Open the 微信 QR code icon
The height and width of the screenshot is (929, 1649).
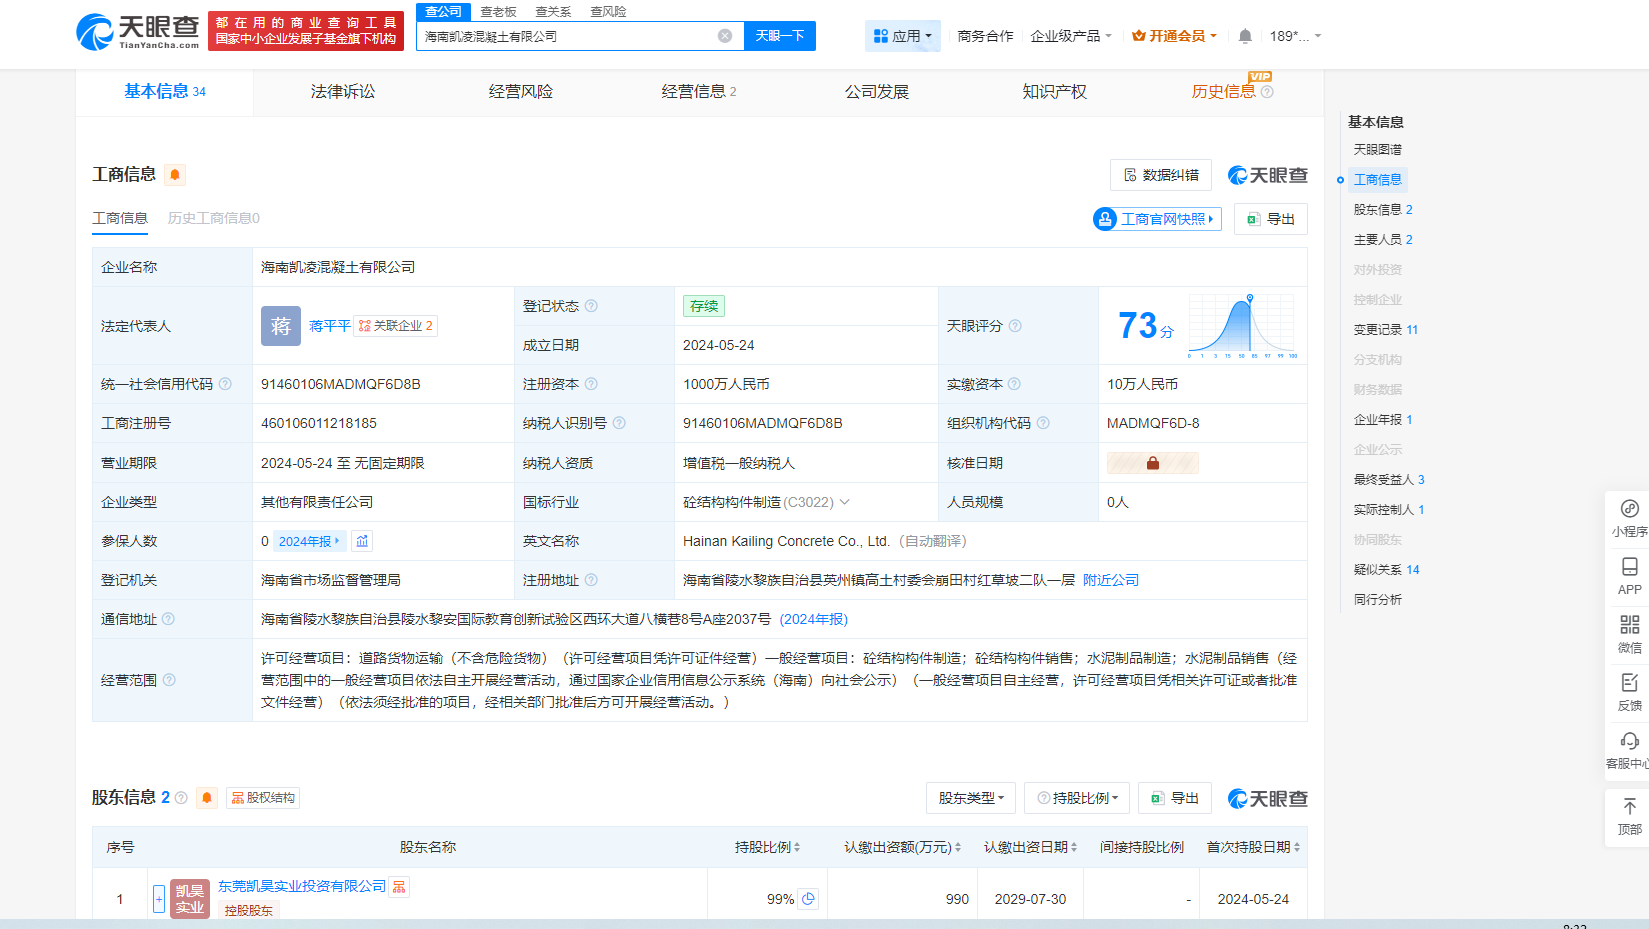(1629, 626)
